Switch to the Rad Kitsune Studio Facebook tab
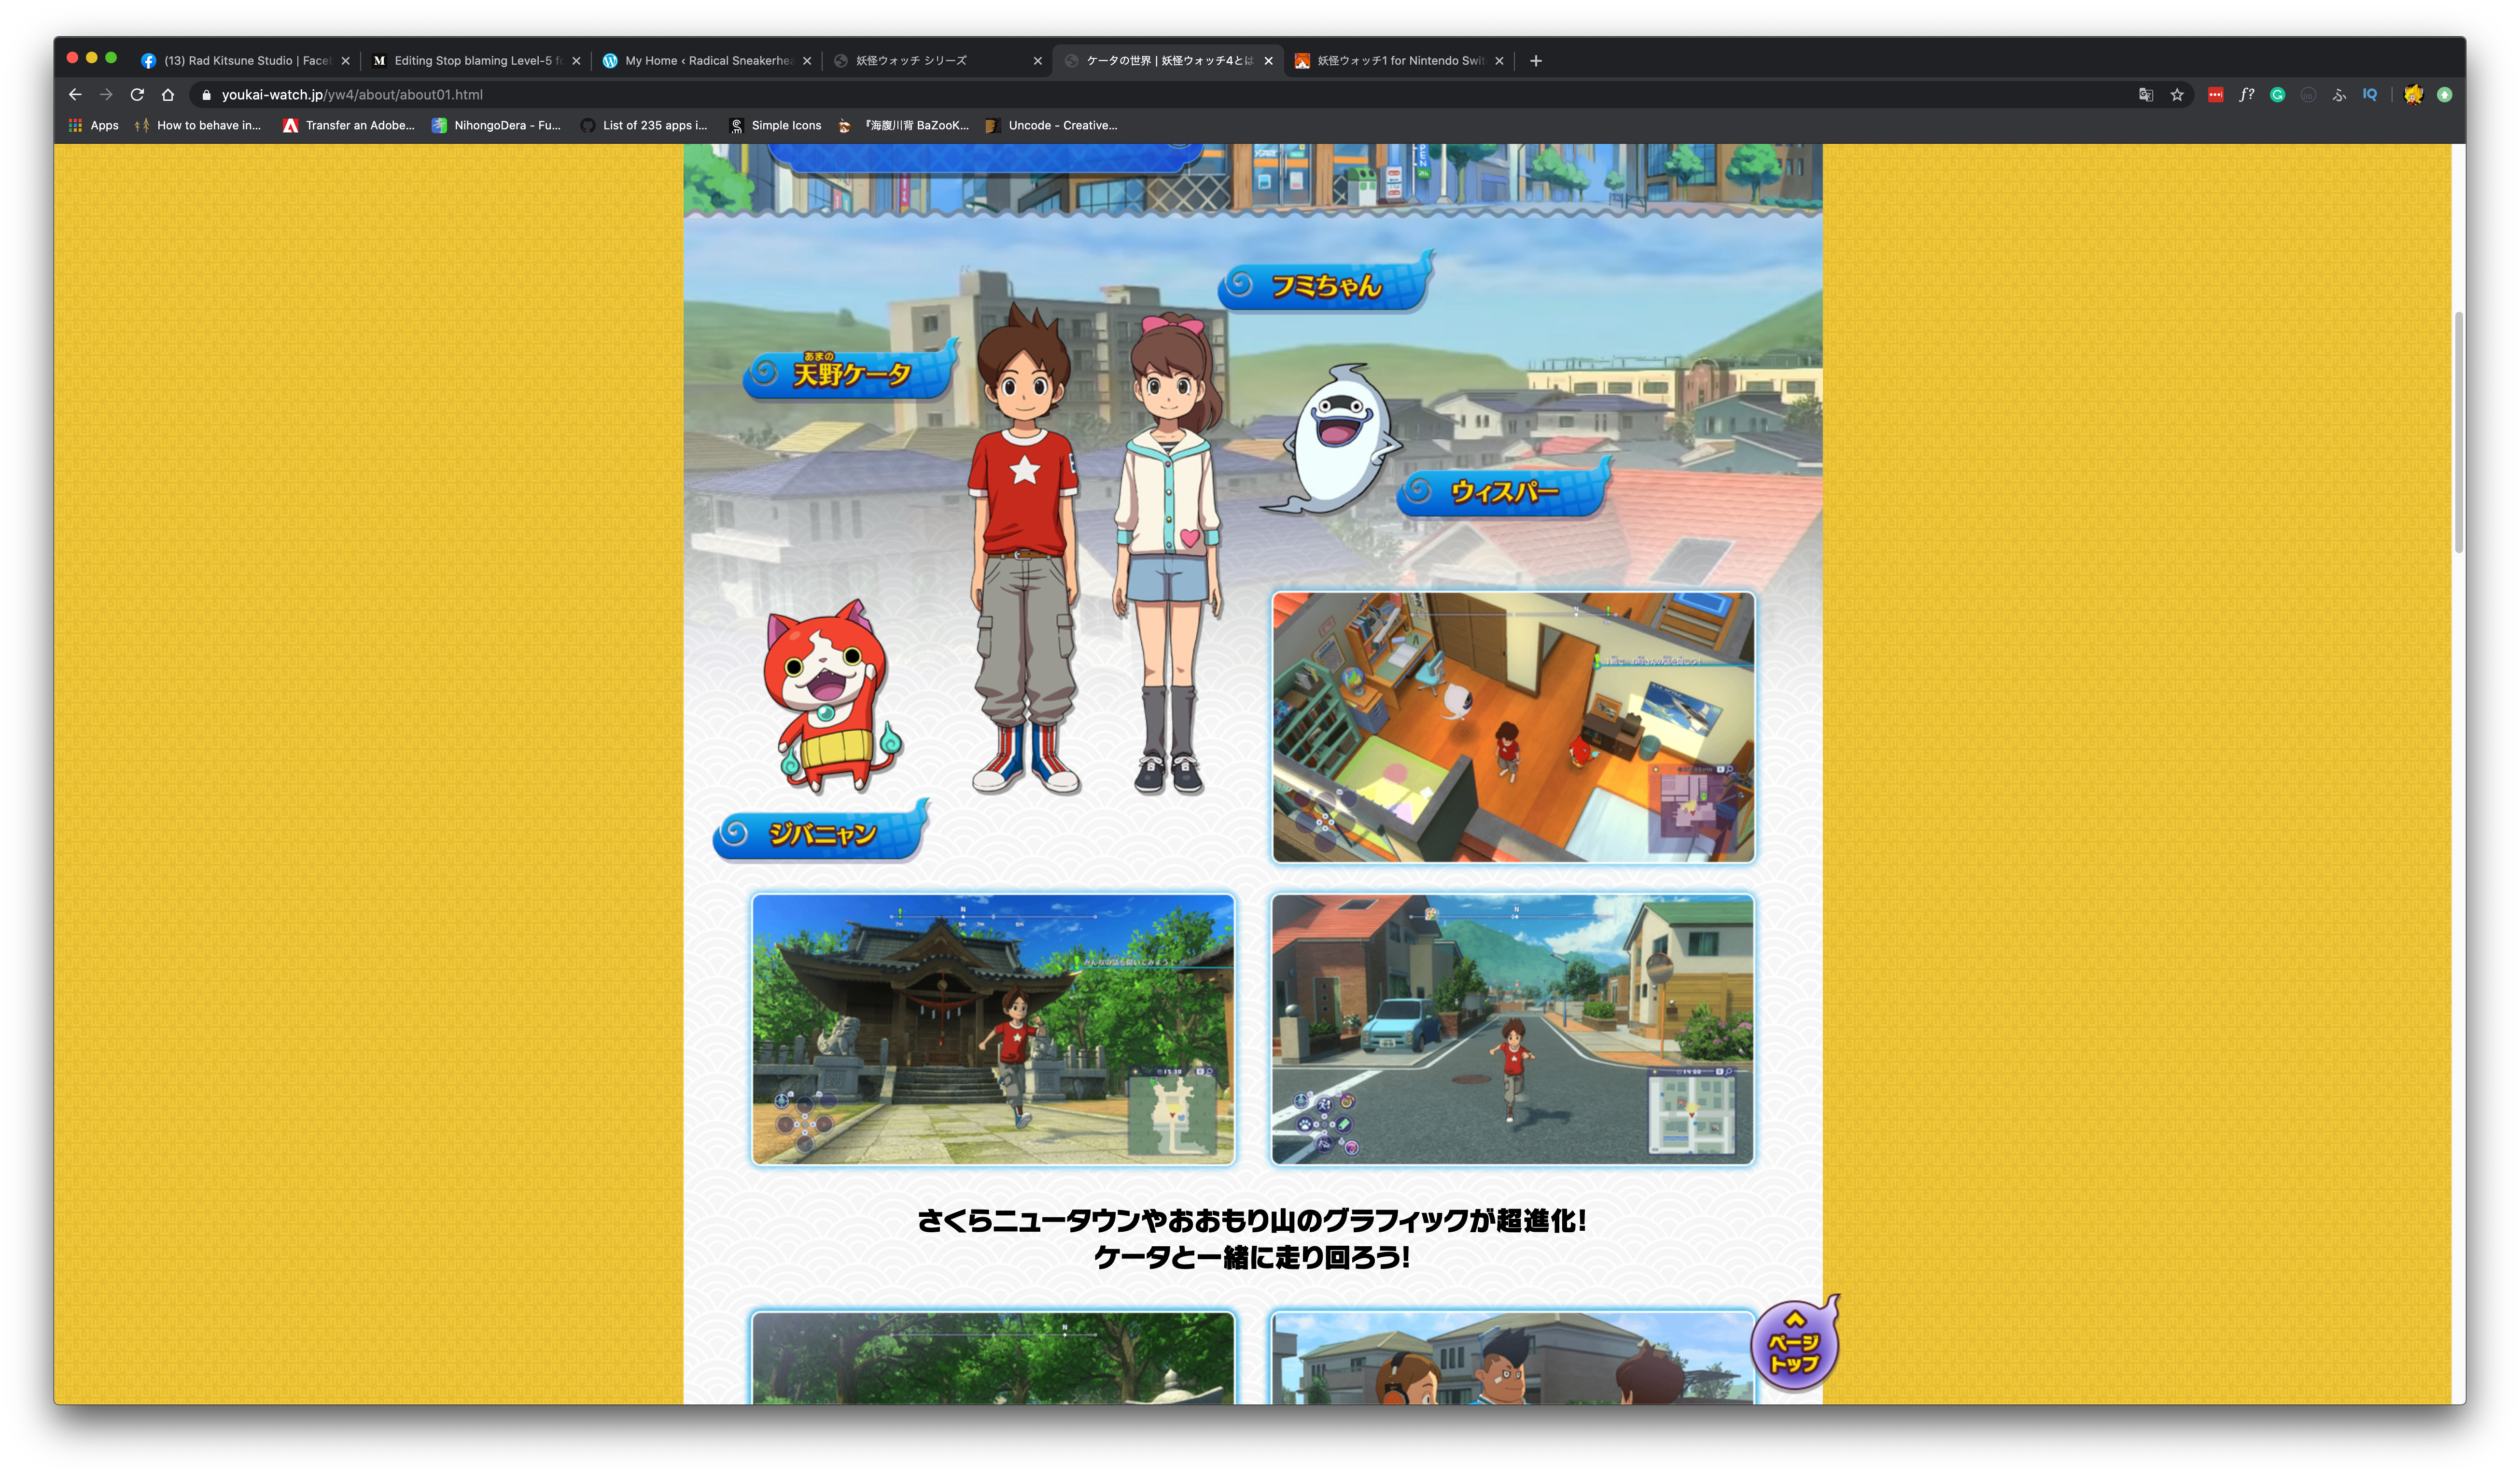Screen dimensions: 2520x1476 (x=245, y=61)
